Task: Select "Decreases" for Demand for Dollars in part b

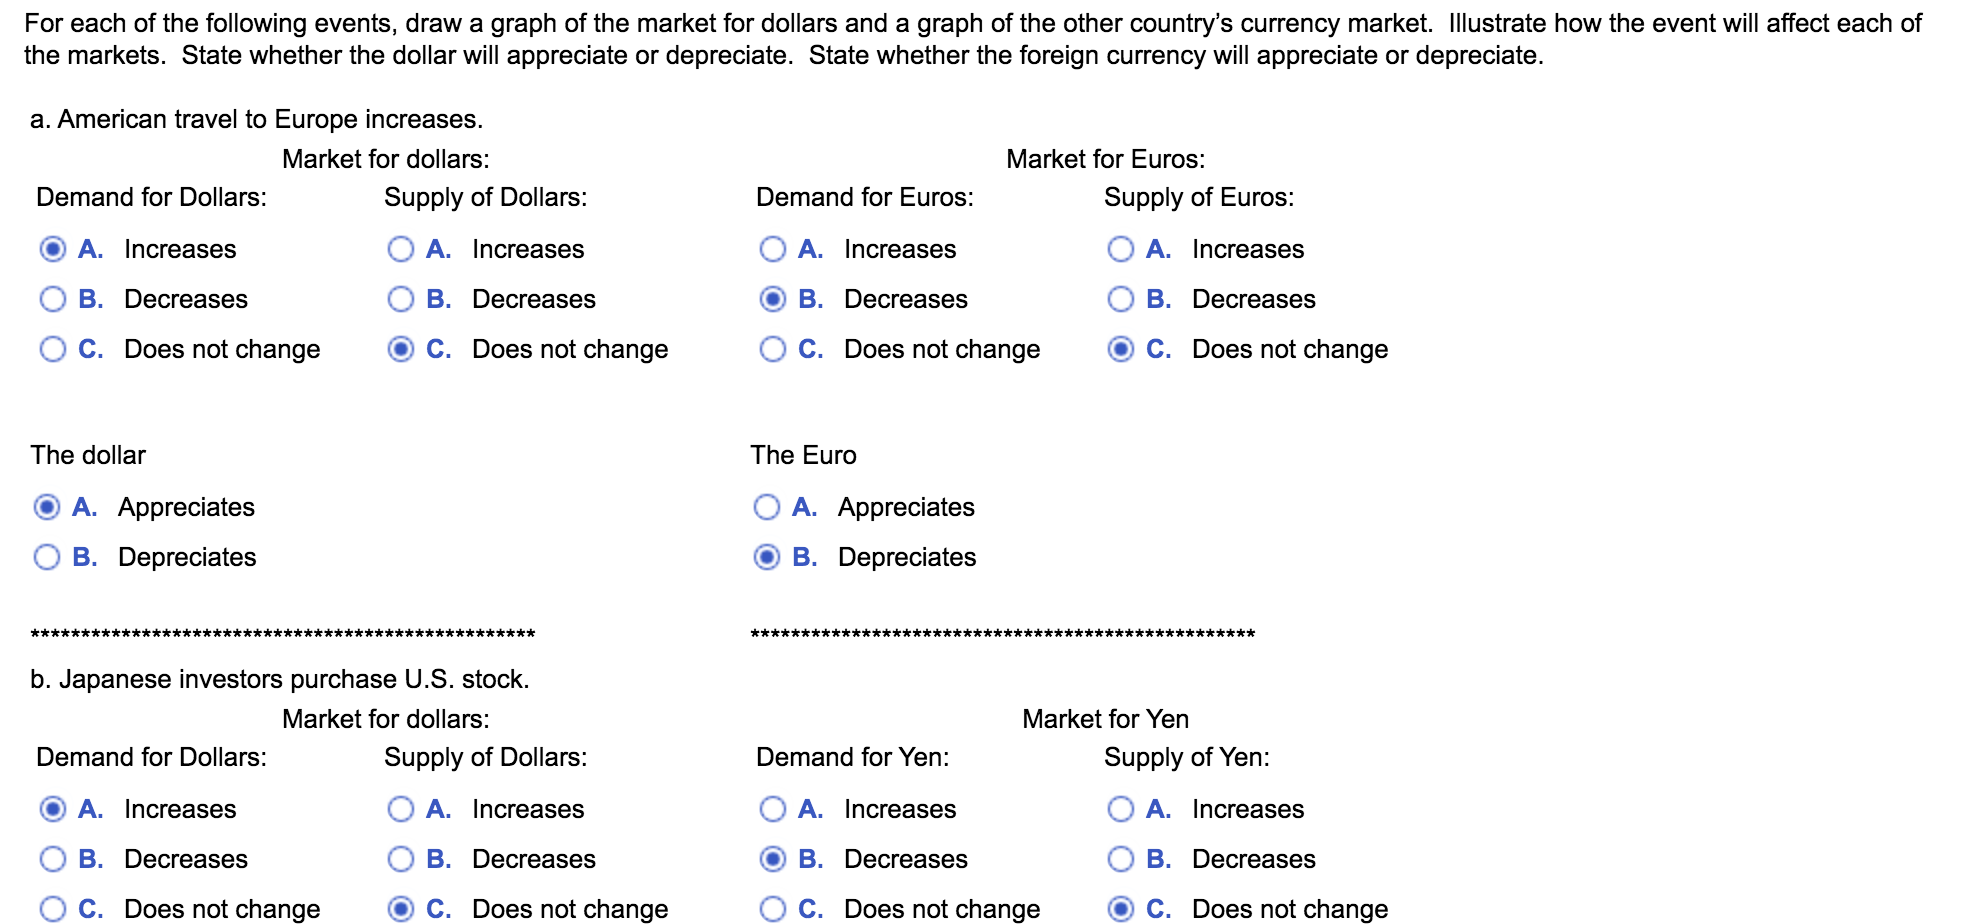Action: pyautogui.click(x=54, y=858)
